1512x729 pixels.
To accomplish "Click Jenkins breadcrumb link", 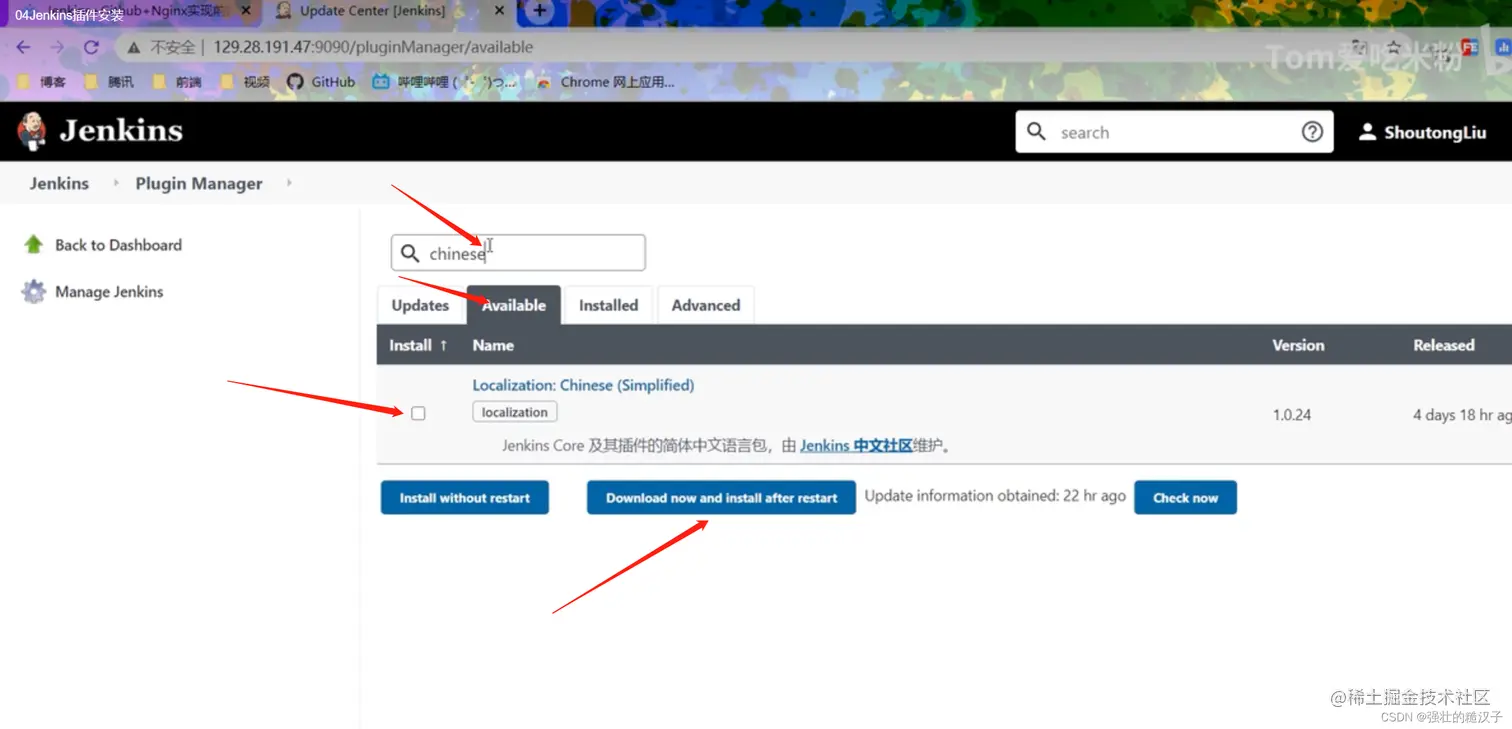I will click(59, 183).
